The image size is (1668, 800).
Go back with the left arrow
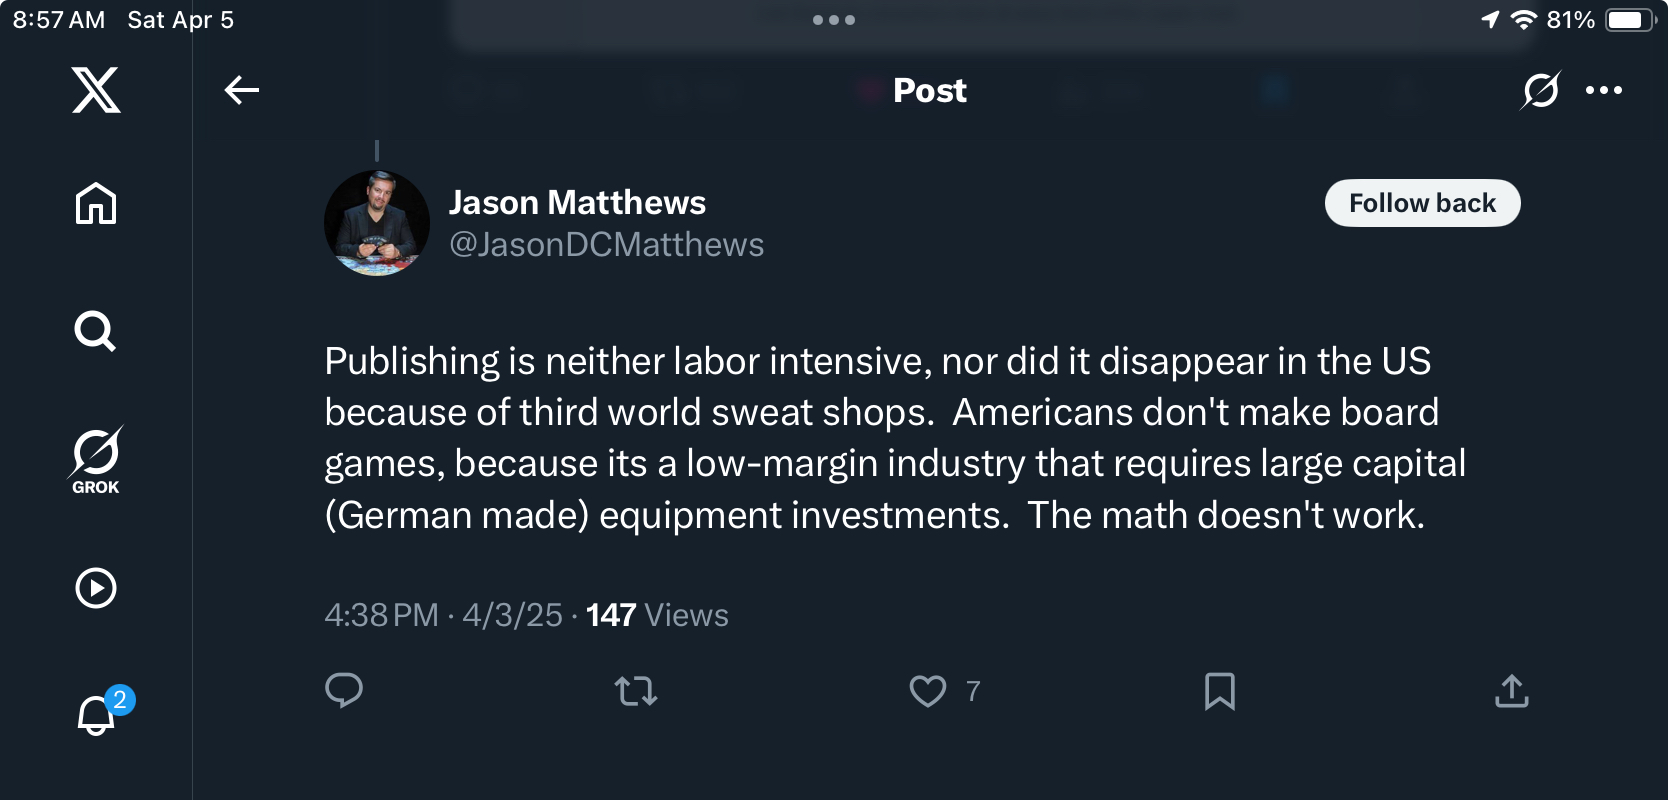click(x=242, y=90)
